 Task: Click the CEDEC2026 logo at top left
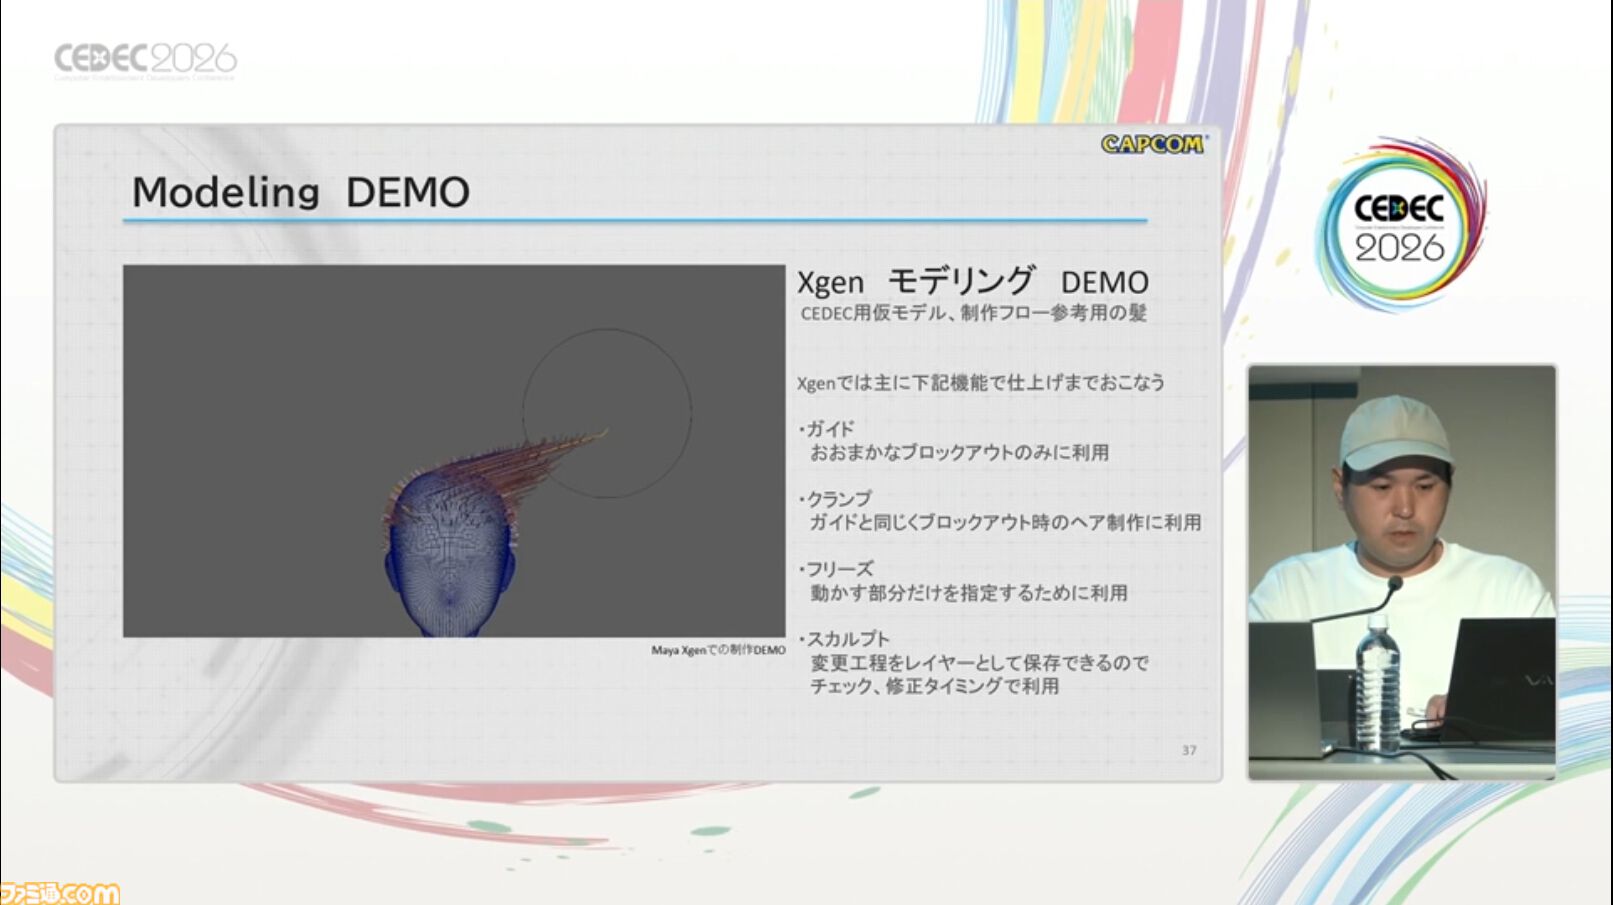(146, 60)
